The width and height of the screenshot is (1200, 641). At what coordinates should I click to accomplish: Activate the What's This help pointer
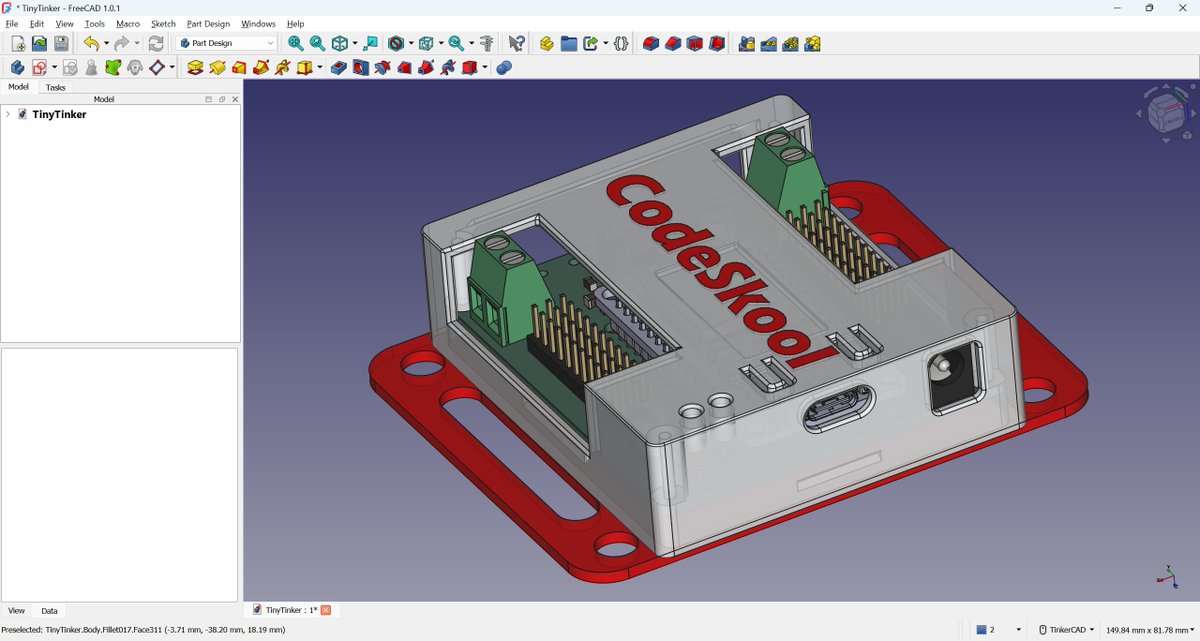[x=516, y=43]
